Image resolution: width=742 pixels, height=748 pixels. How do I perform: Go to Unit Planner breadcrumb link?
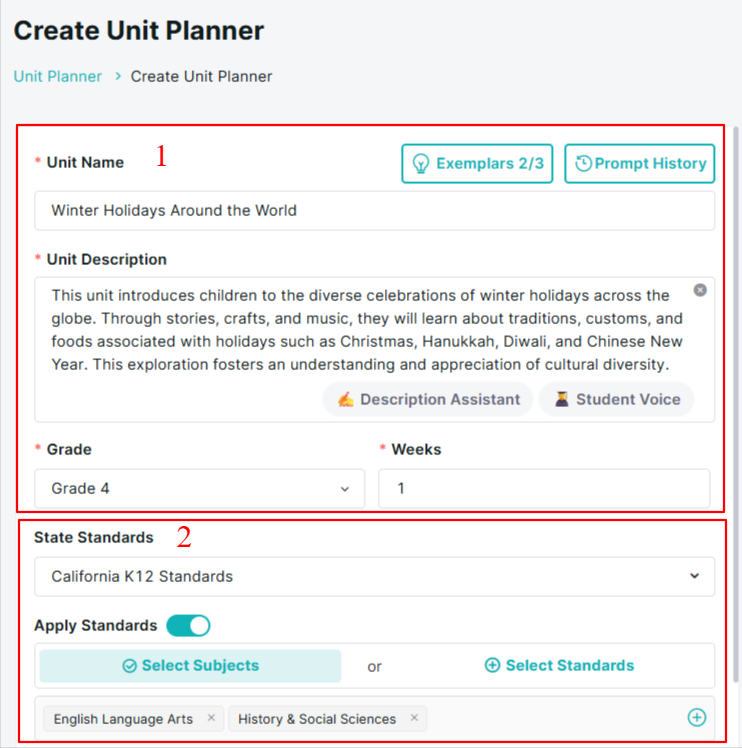(x=58, y=76)
